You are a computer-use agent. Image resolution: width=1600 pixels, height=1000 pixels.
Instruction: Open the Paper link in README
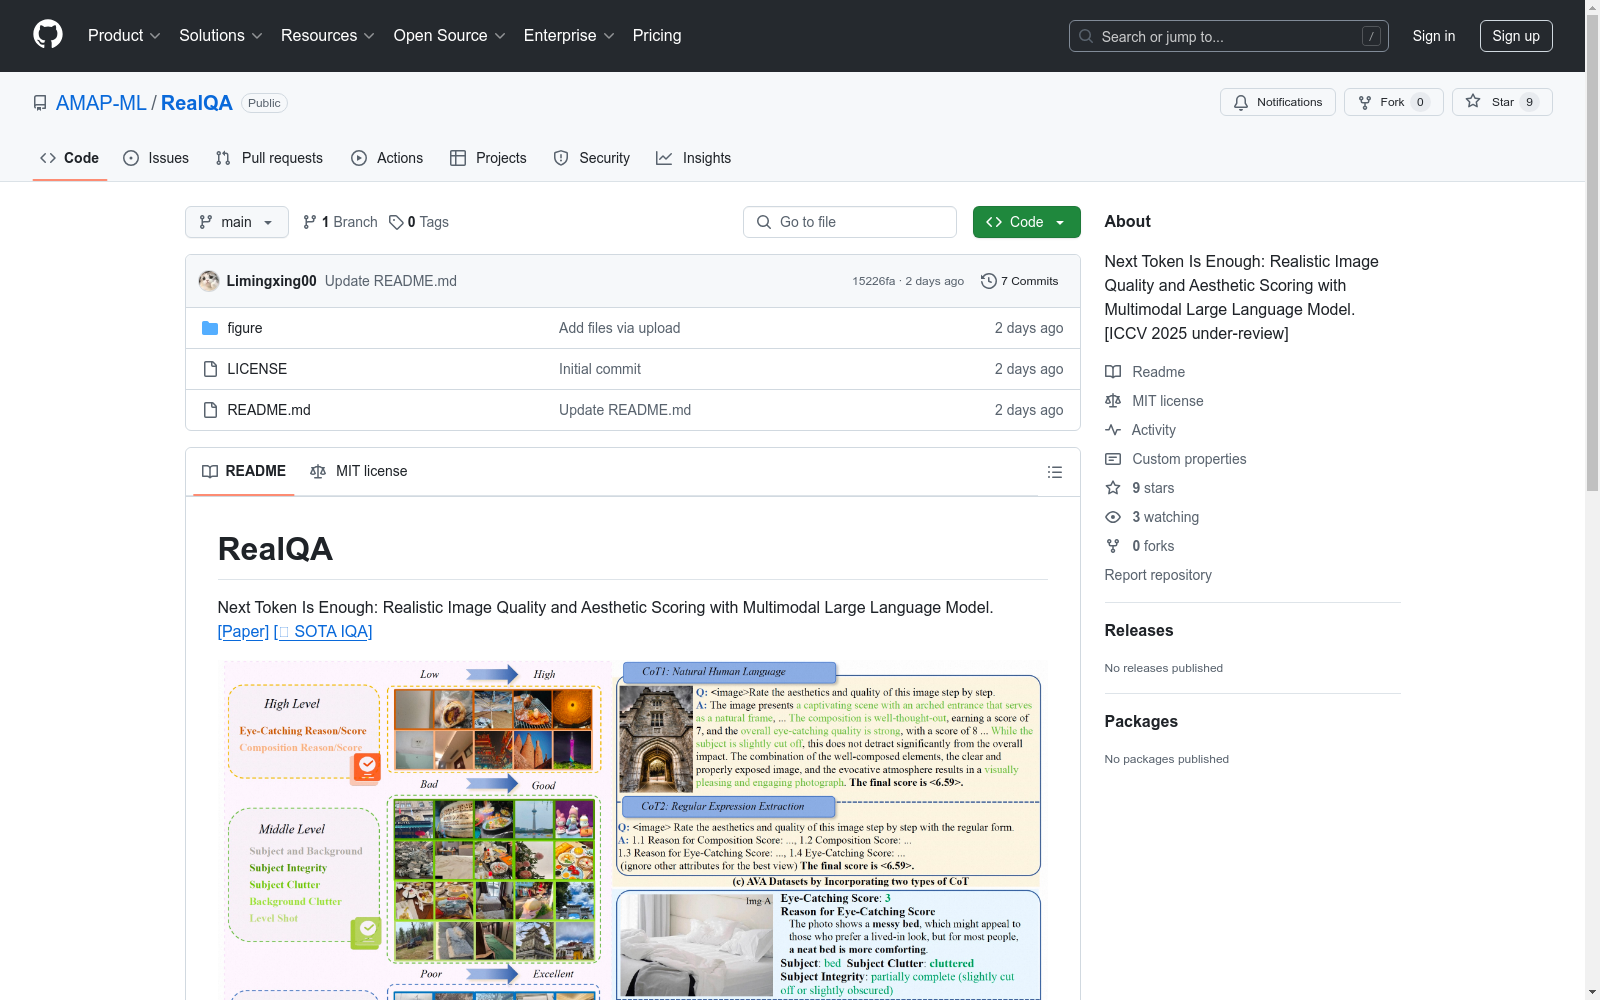click(243, 632)
